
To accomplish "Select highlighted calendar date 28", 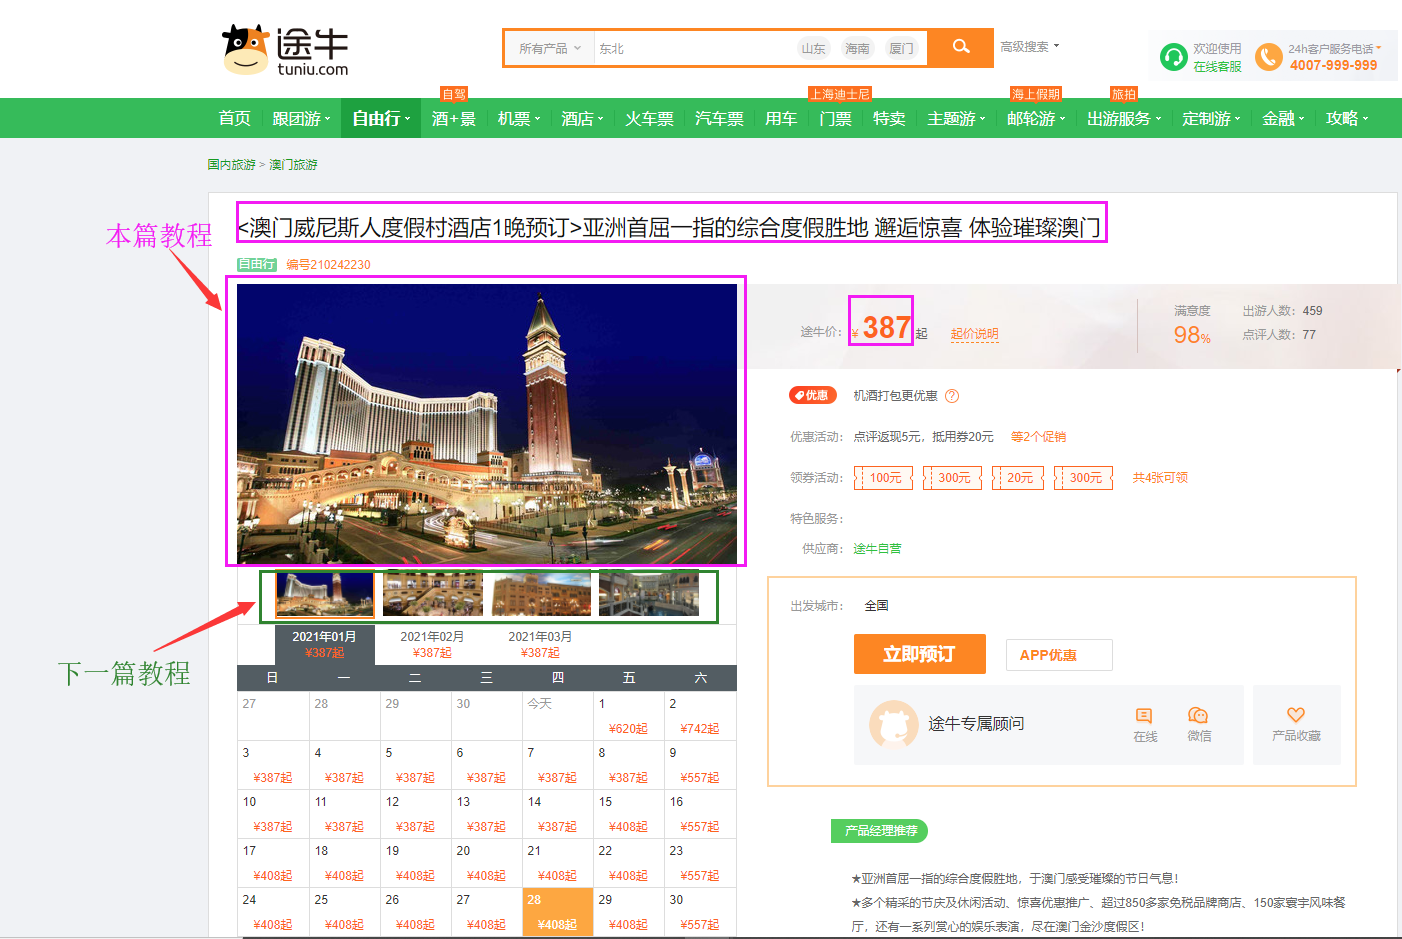I will (x=558, y=912).
